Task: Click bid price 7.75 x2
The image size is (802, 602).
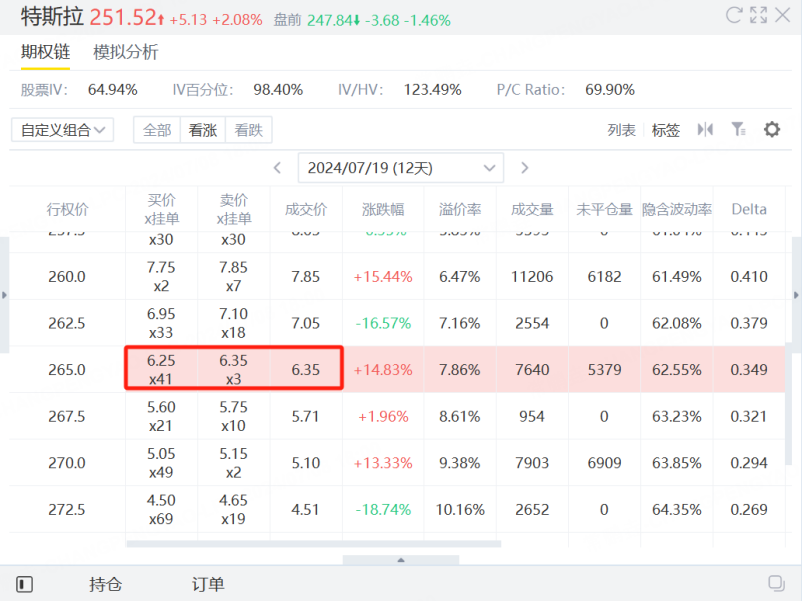Action: pyautogui.click(x=161, y=276)
